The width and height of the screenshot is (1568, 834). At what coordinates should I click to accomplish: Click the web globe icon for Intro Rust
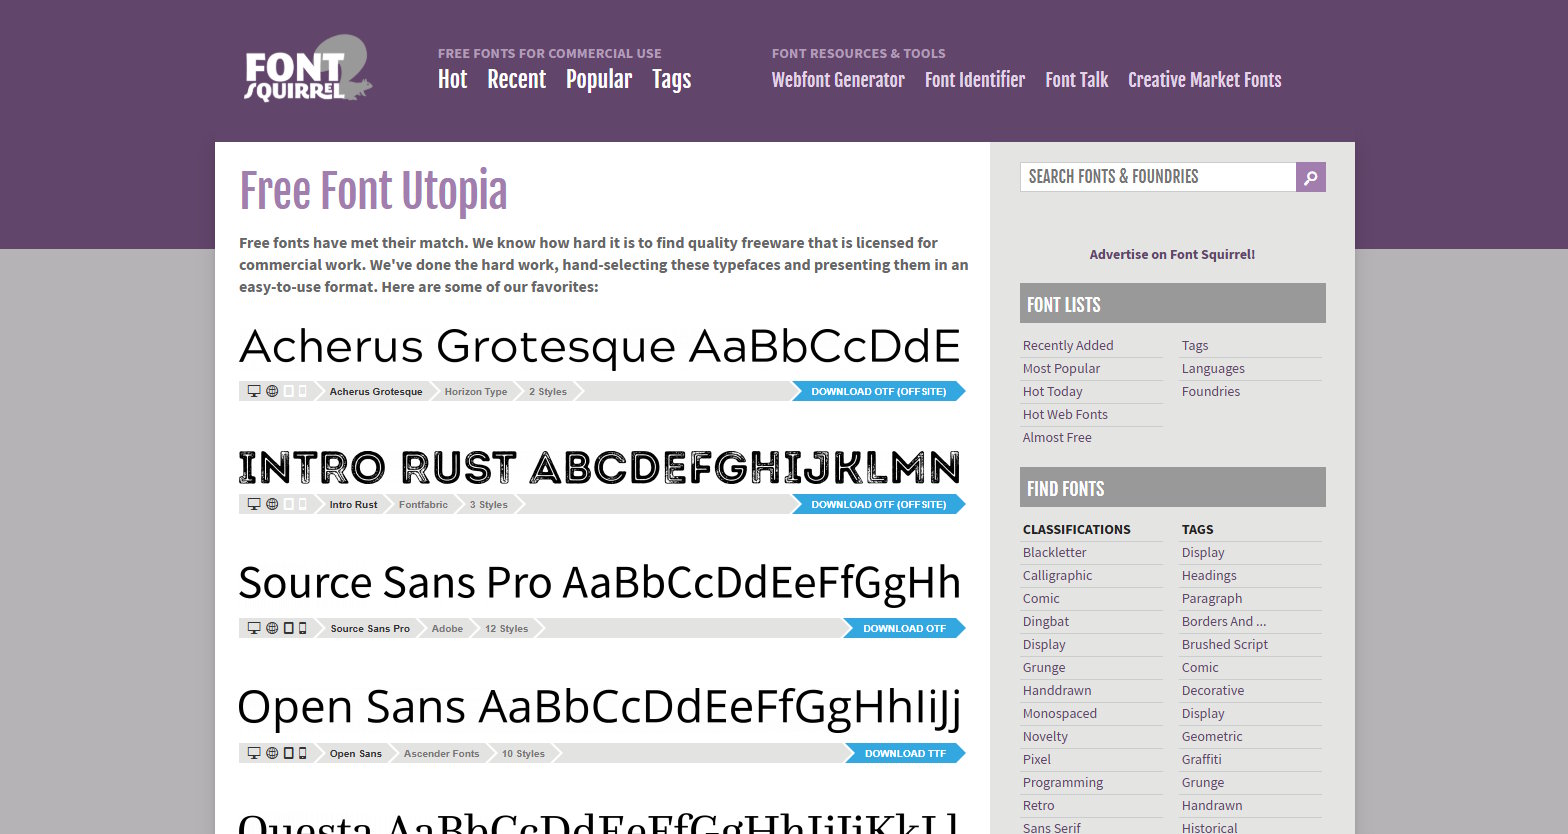(272, 504)
